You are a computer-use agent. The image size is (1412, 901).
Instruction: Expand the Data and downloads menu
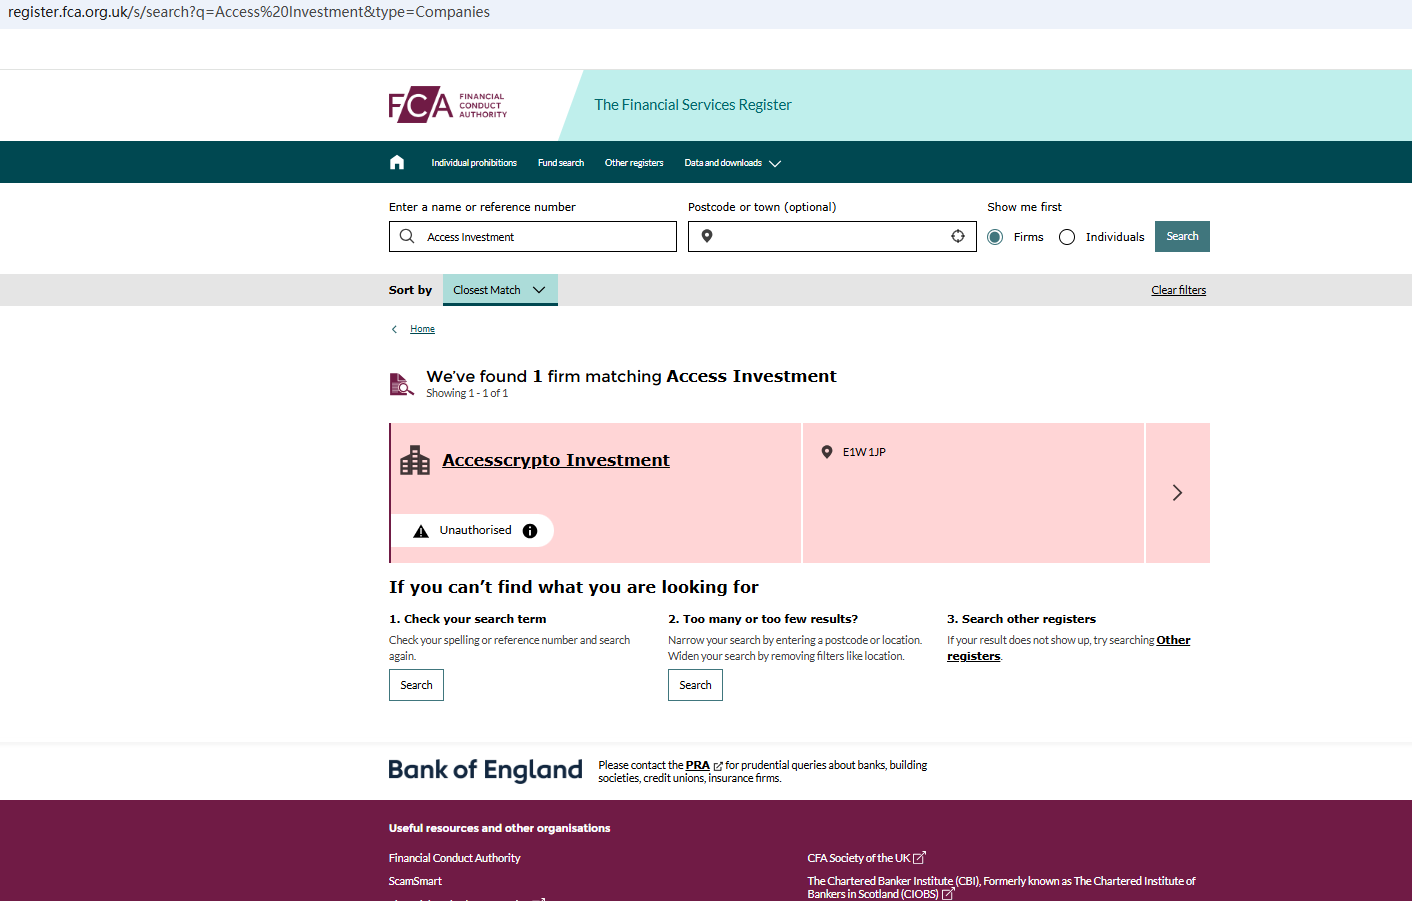tap(732, 163)
